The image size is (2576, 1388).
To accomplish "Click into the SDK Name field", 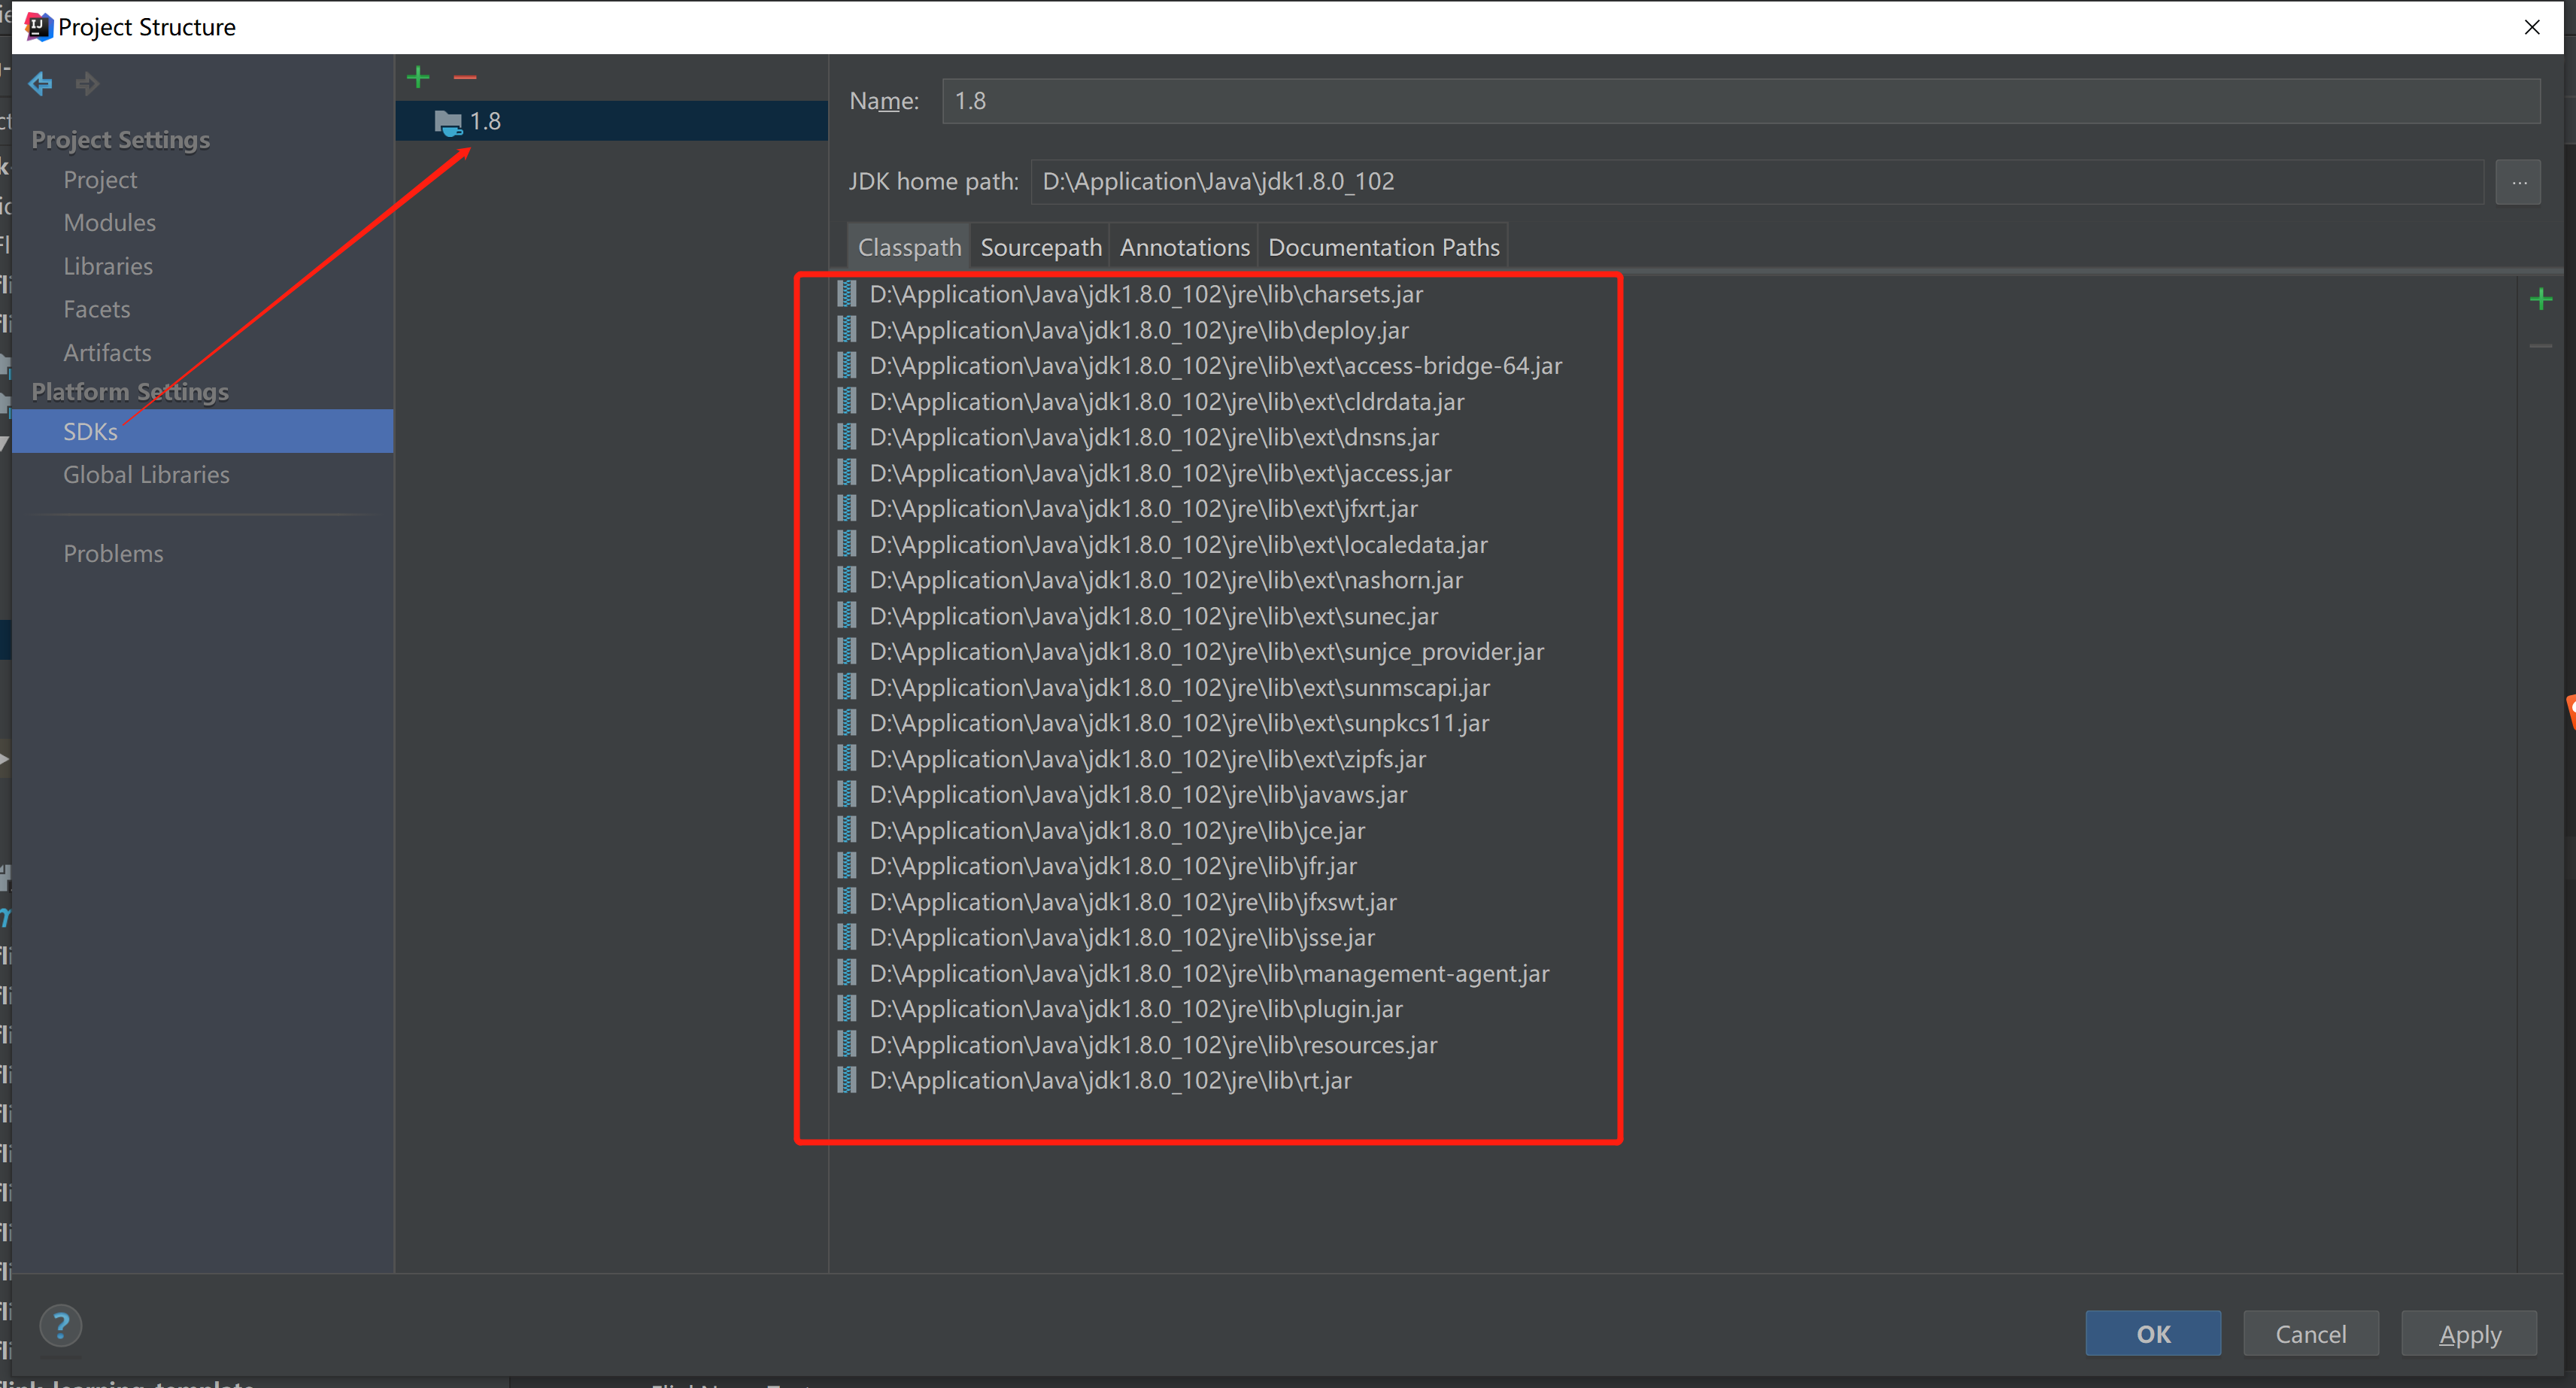I will [x=1740, y=101].
